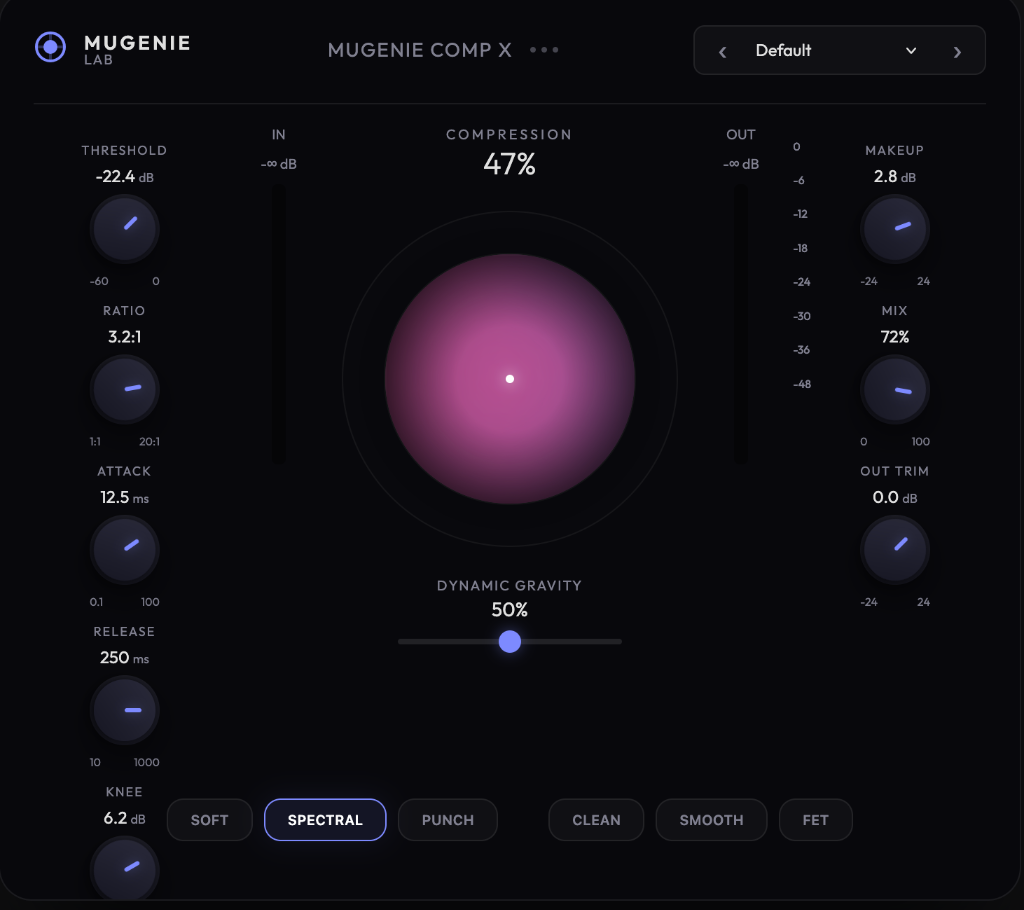The width and height of the screenshot is (1024, 910).
Task: Select the Attack knob
Action: (124, 549)
